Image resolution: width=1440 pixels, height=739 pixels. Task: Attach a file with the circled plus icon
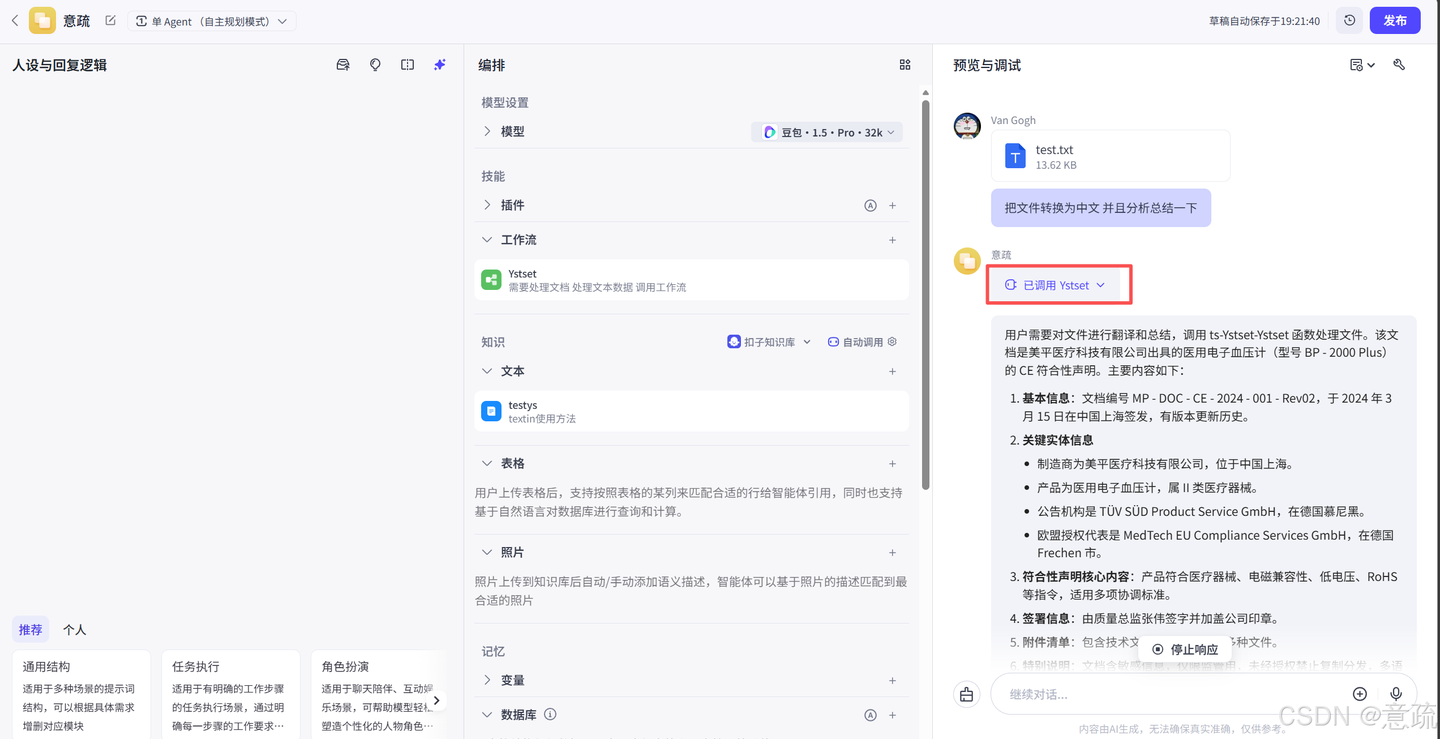pyautogui.click(x=1360, y=694)
